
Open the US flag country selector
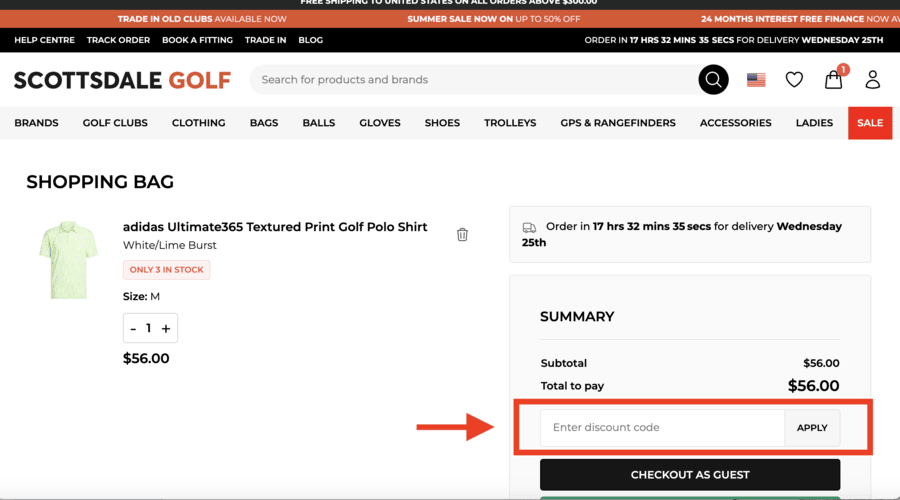coord(756,80)
